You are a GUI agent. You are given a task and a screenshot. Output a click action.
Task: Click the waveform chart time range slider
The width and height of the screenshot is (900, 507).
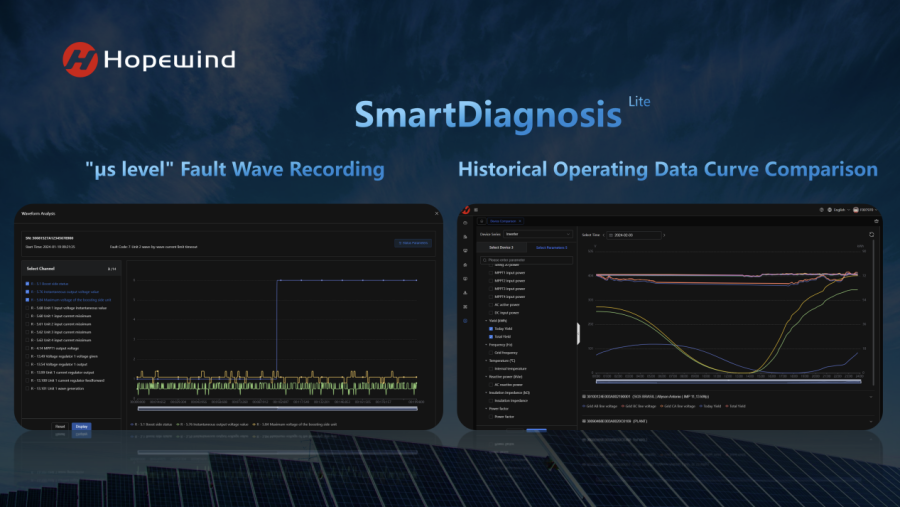[277, 408]
